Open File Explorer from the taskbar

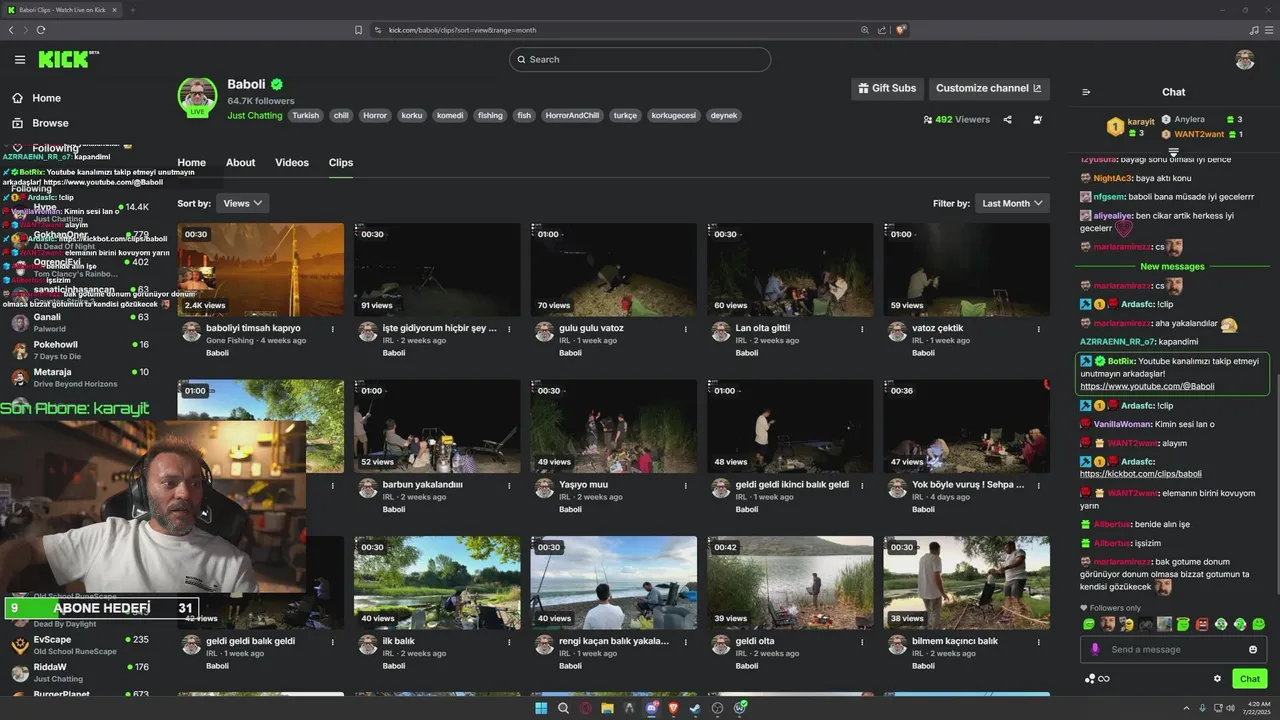[607, 708]
